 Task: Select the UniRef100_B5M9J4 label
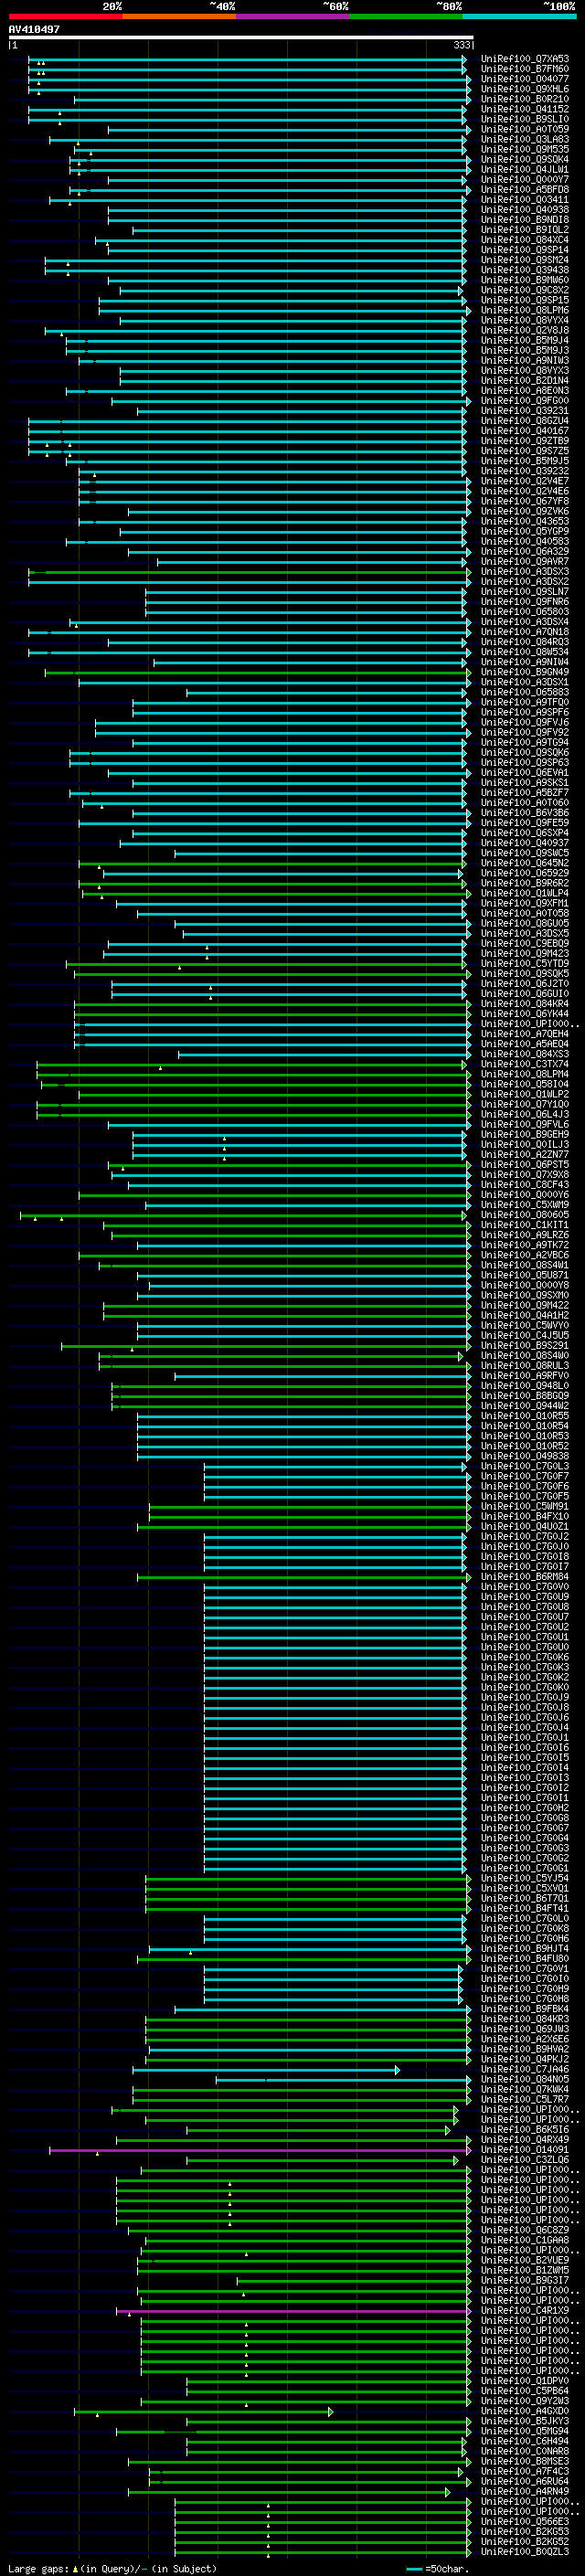click(x=525, y=340)
